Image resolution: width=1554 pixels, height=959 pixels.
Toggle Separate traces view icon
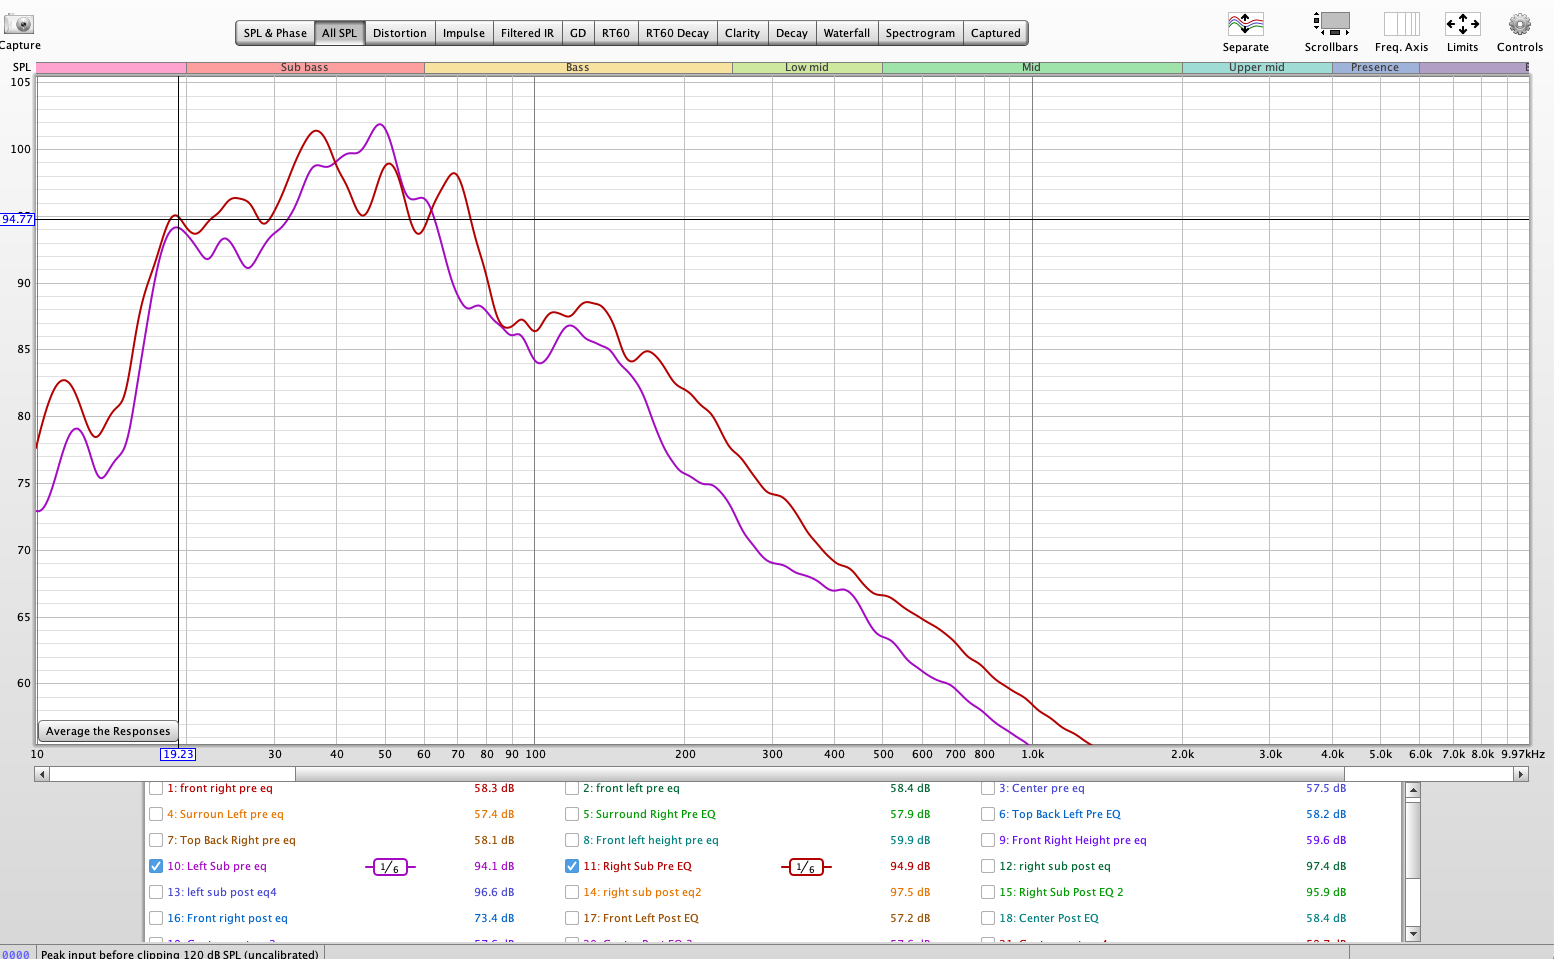point(1245,24)
